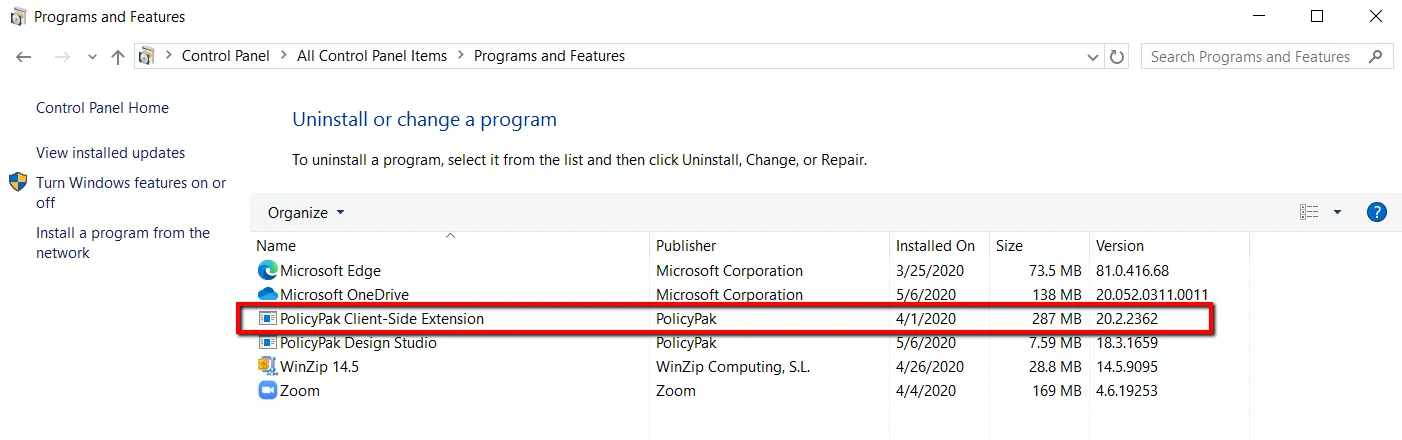Expand the view options dropdown arrow
The height and width of the screenshot is (440, 1402).
1337,212
